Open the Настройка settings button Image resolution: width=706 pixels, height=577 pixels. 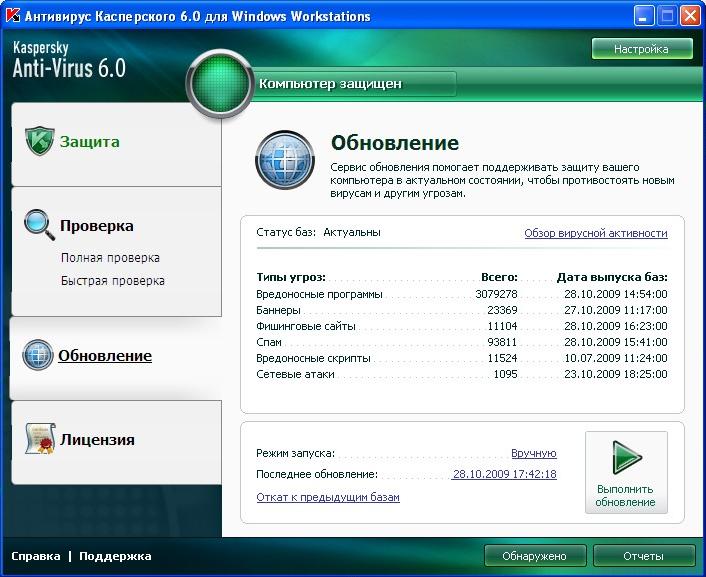click(642, 49)
